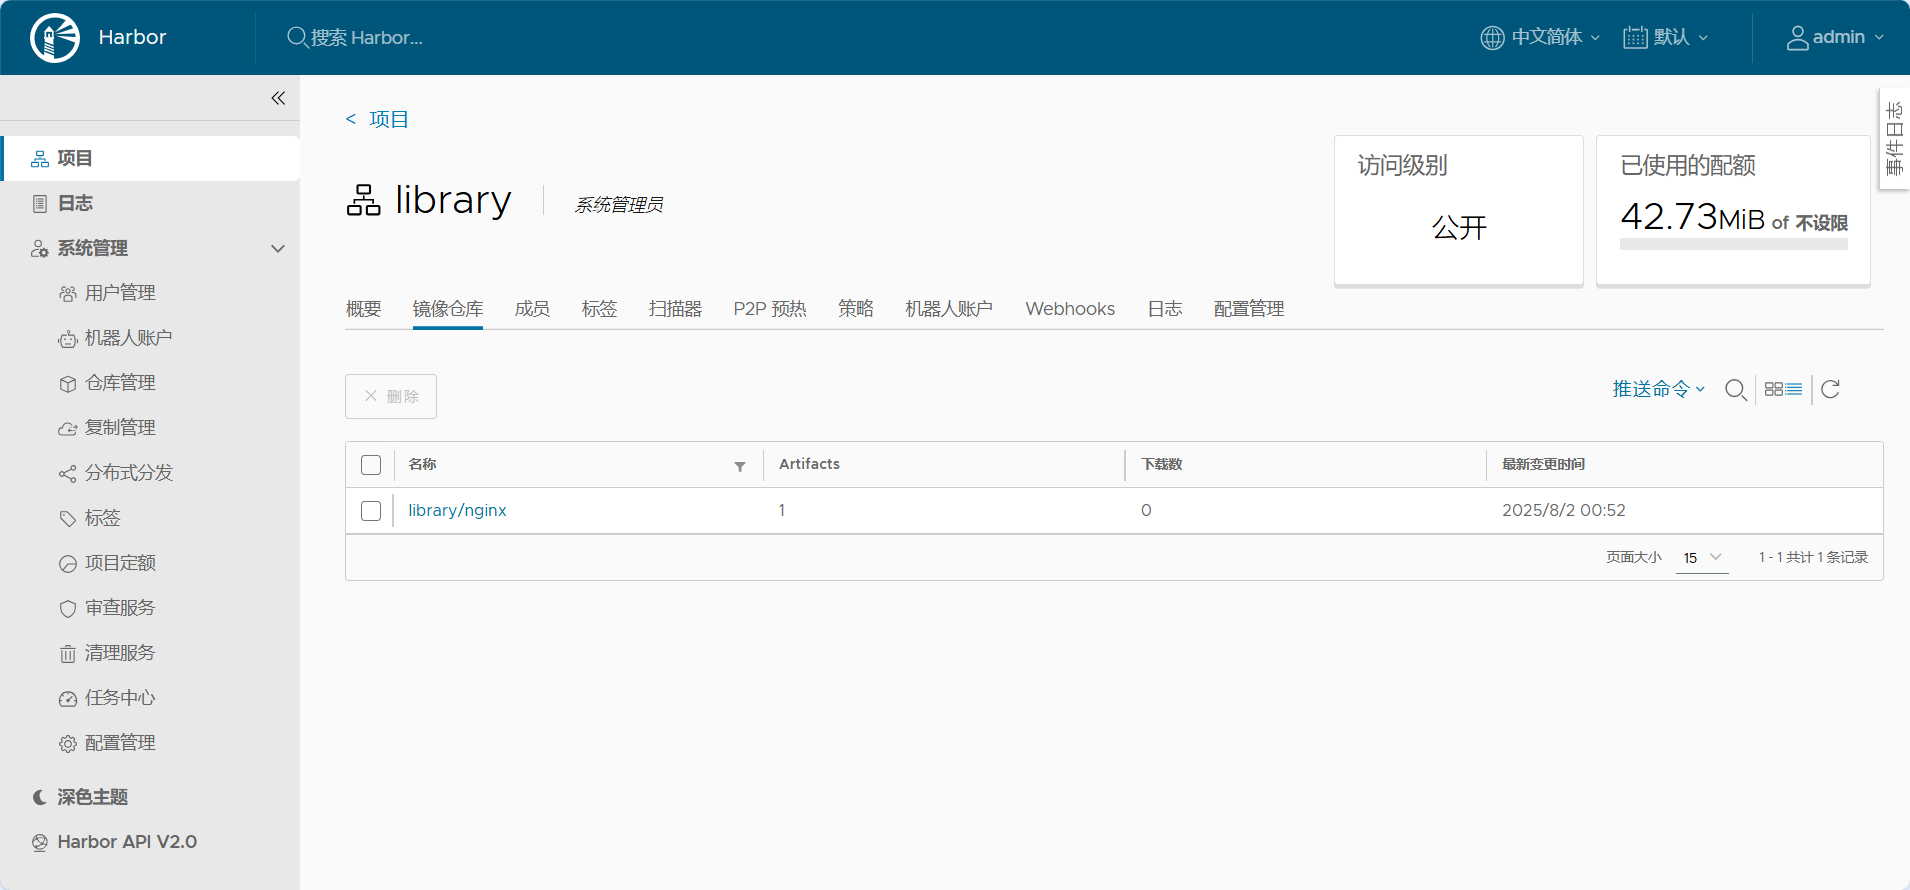The image size is (1910, 890).
Task: Click the Harbor logo icon
Action: (x=55, y=38)
